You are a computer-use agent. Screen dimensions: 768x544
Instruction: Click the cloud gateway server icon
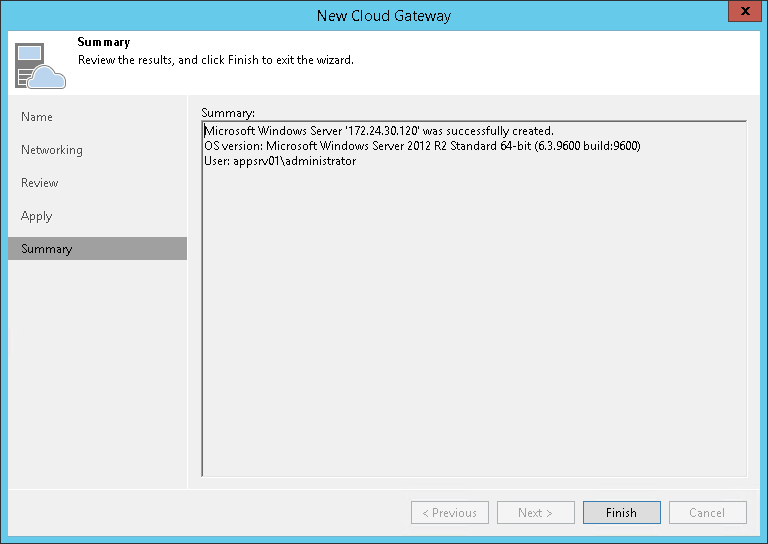click(x=40, y=66)
